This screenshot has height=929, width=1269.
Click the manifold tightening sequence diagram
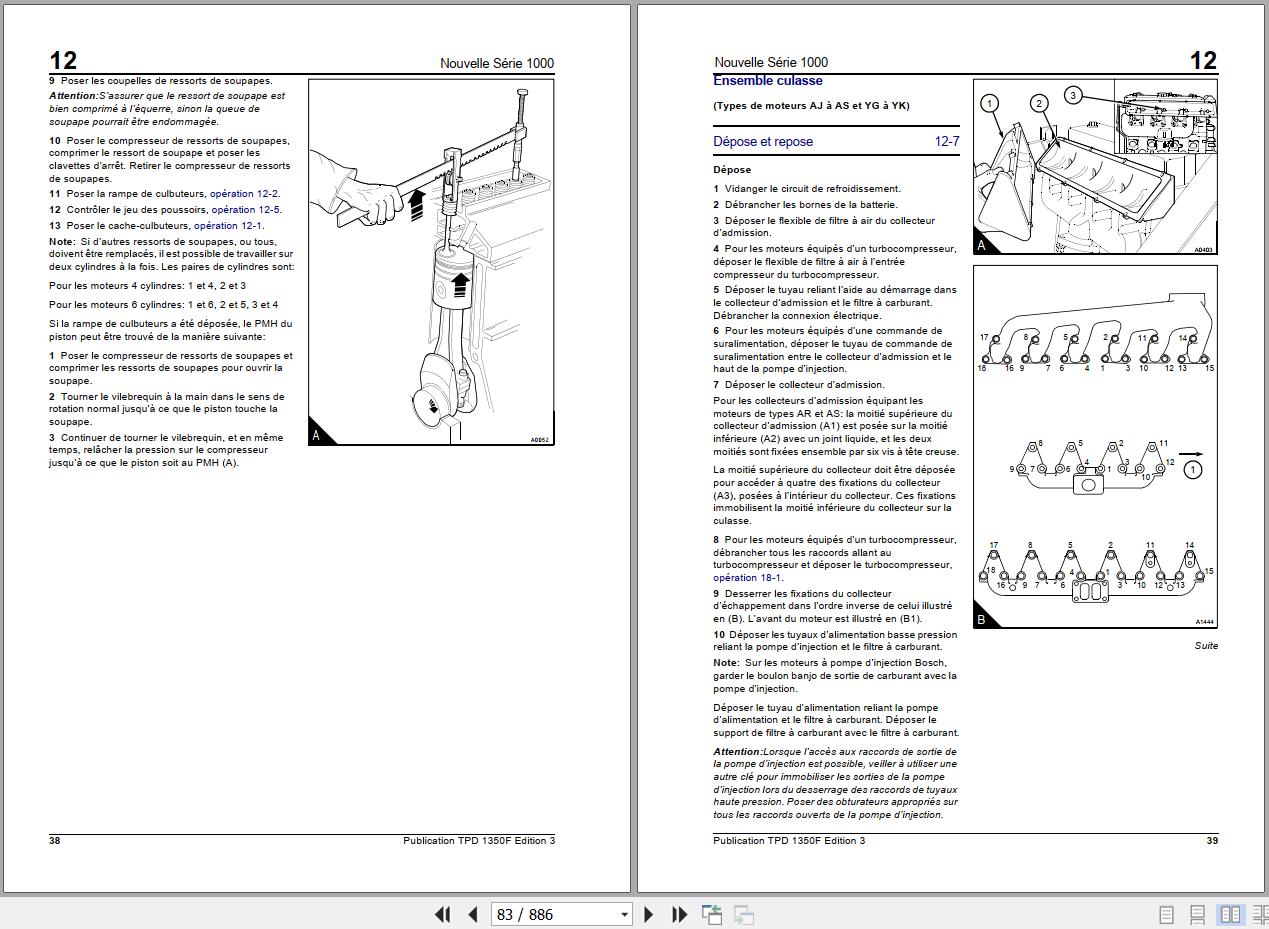1095,447
